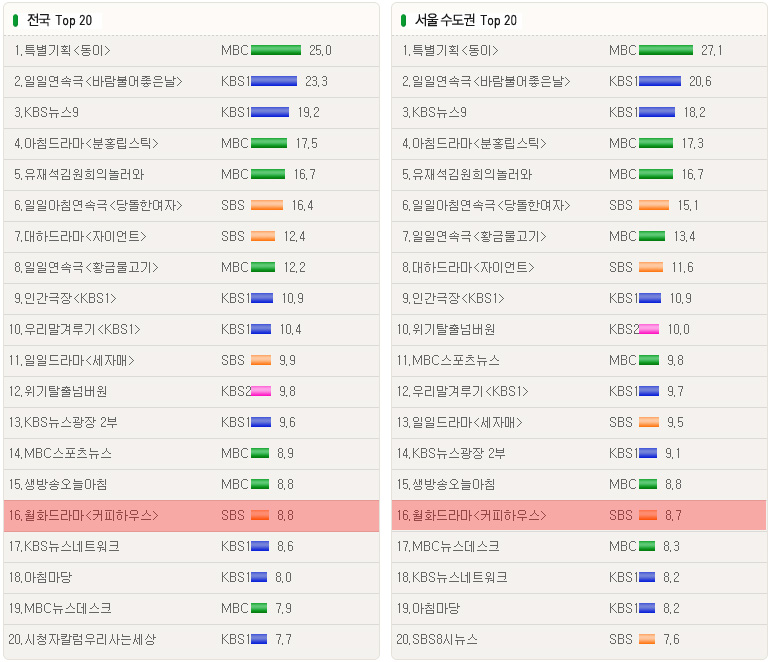Click the rating value 9.1
This screenshot has width=774, height=662.
673,454
